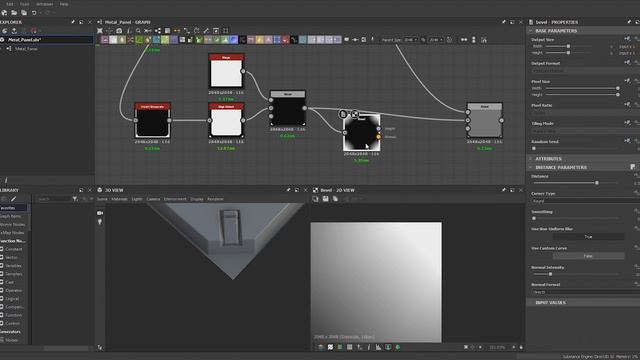Pin the Properties panel
Image resolution: width=640 pixels, height=360 pixels.
click(629, 22)
